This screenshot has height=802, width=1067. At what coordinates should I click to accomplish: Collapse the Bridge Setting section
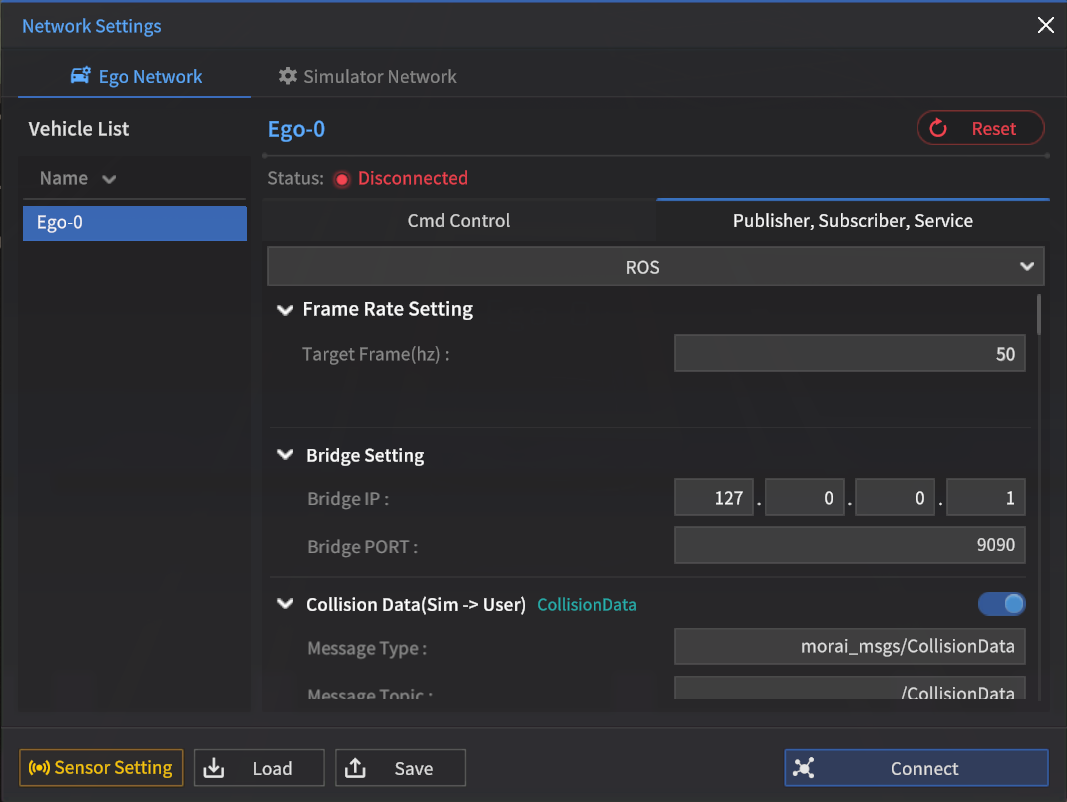(285, 455)
